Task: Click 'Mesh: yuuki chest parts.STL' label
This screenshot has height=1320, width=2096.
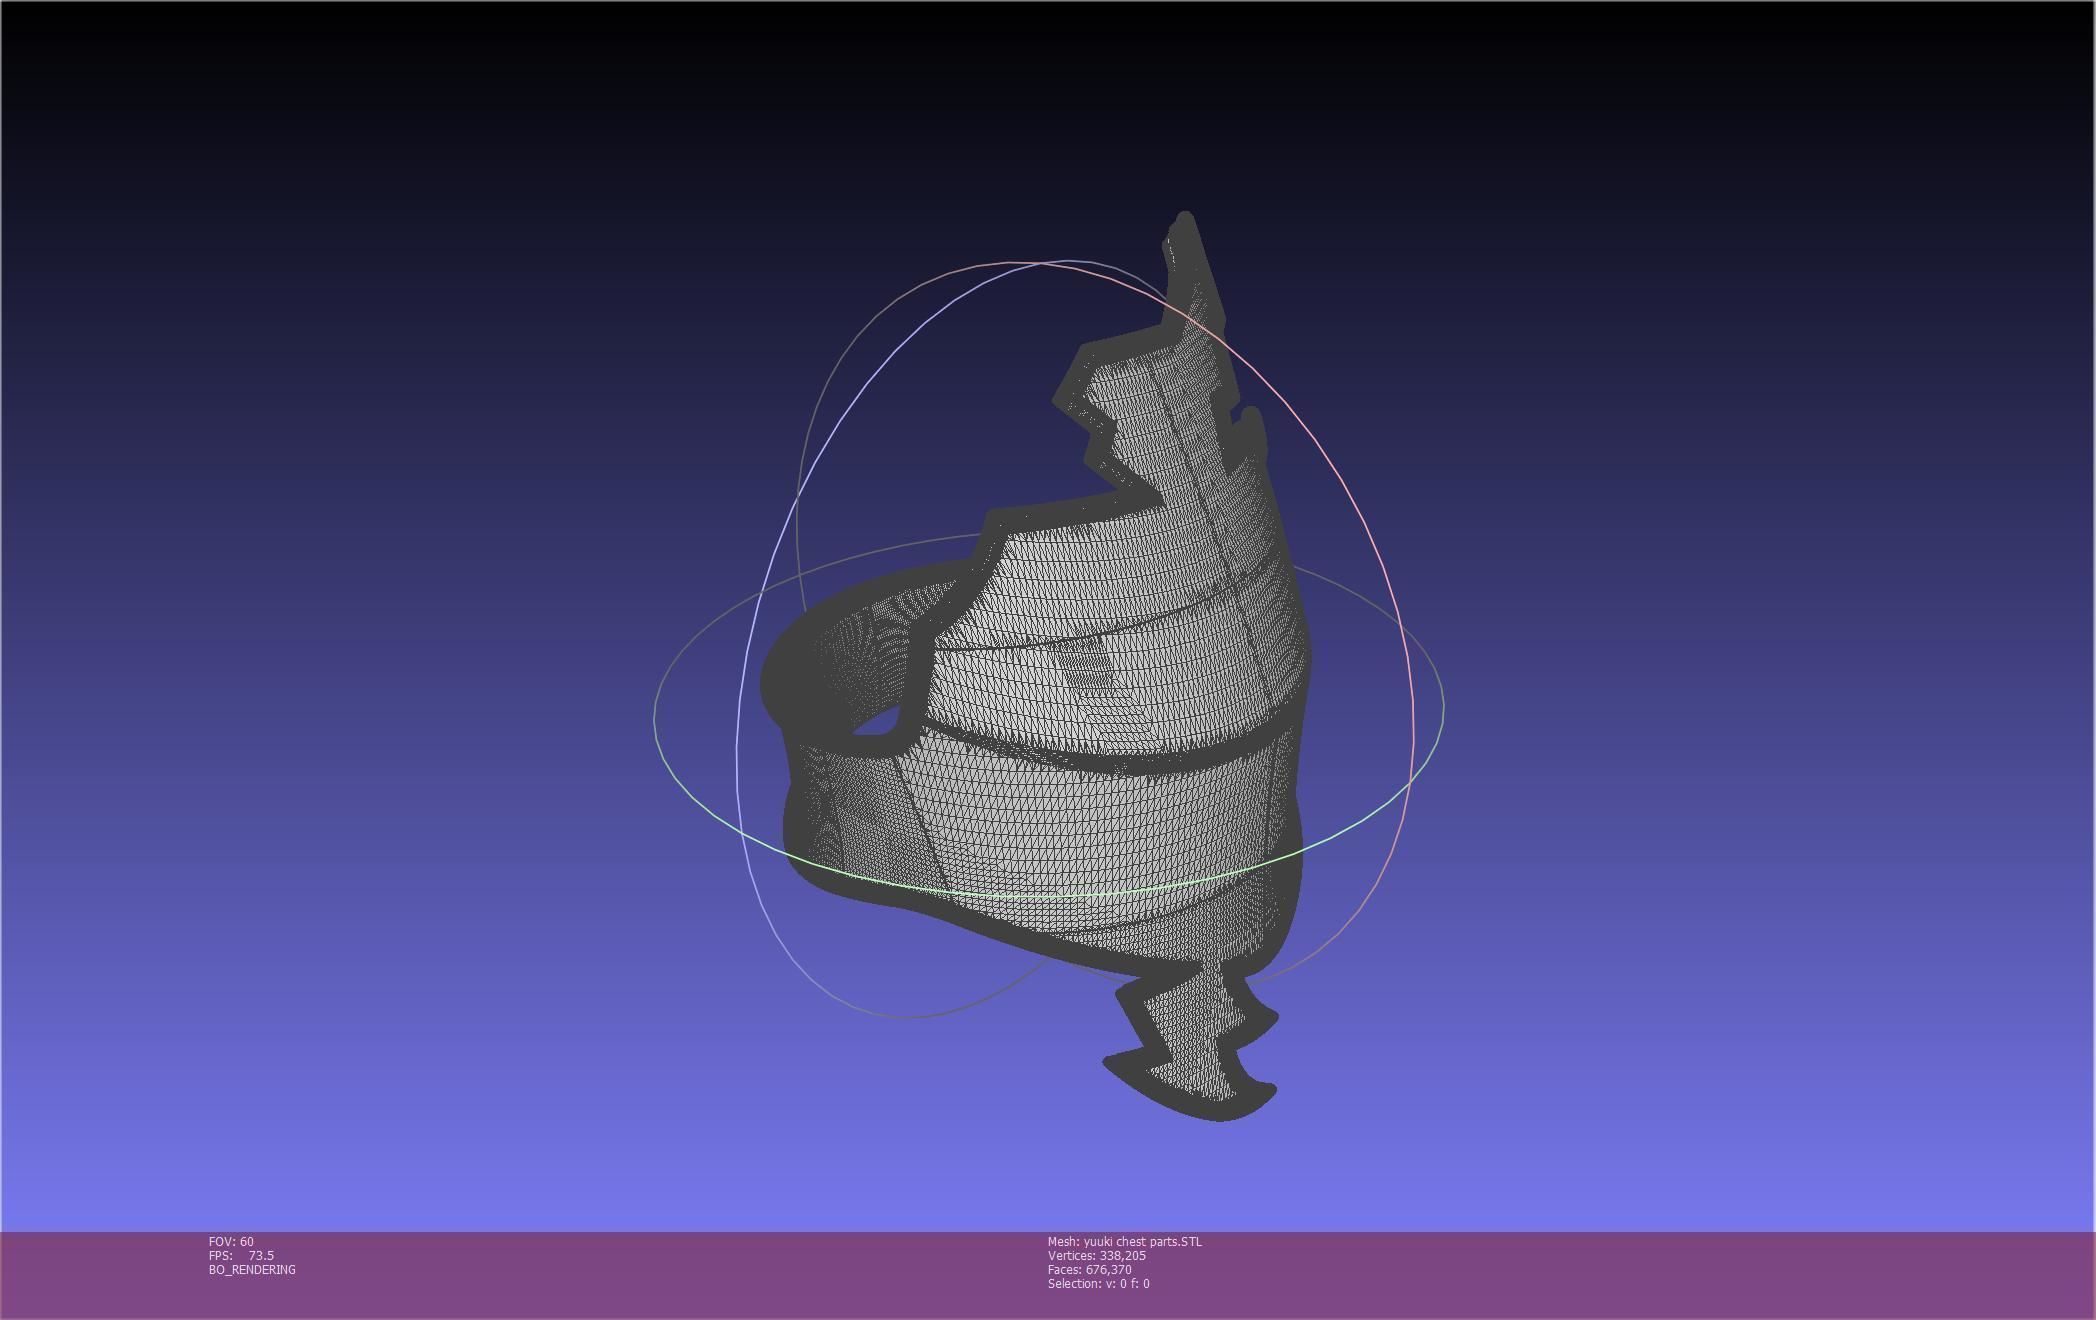Action: coord(1125,1241)
